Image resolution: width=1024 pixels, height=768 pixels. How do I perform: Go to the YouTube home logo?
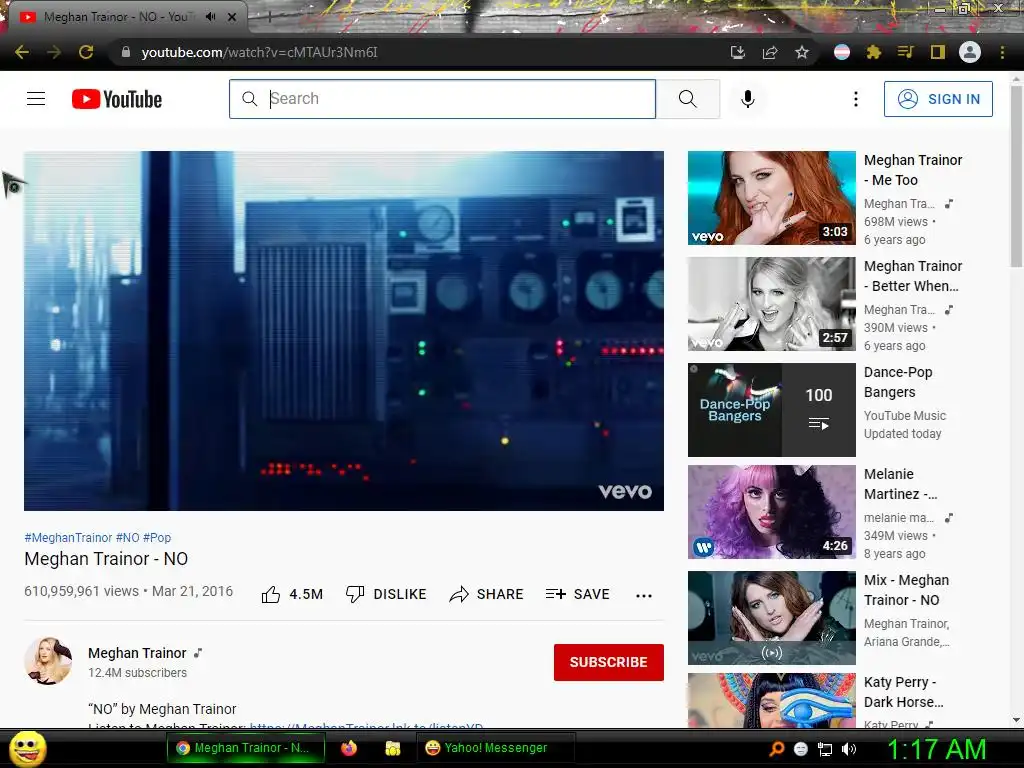tap(117, 99)
